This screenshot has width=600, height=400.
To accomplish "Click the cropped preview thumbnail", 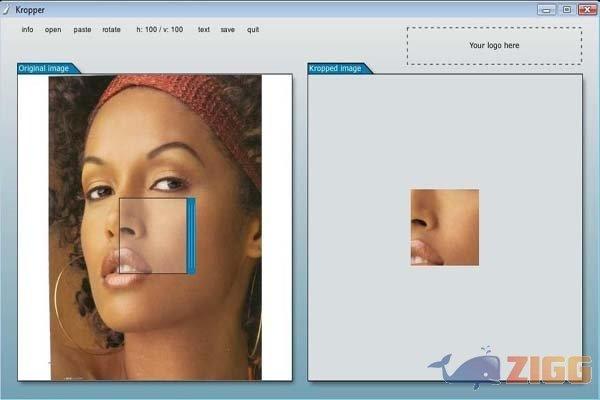I will pos(444,227).
